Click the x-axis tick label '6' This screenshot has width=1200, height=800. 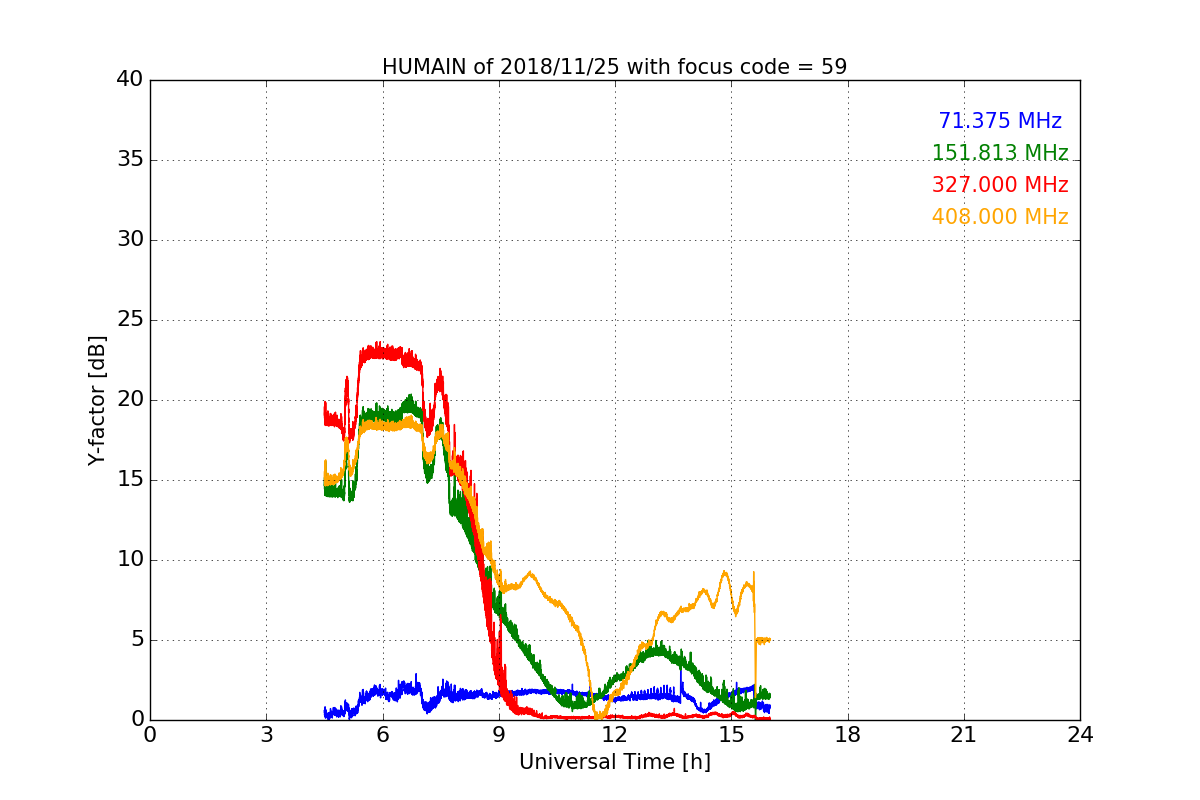click(382, 735)
